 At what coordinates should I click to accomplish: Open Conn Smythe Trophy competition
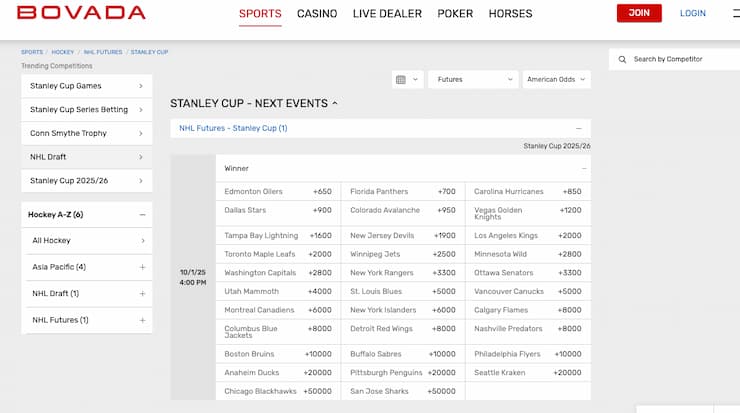click(x=87, y=134)
